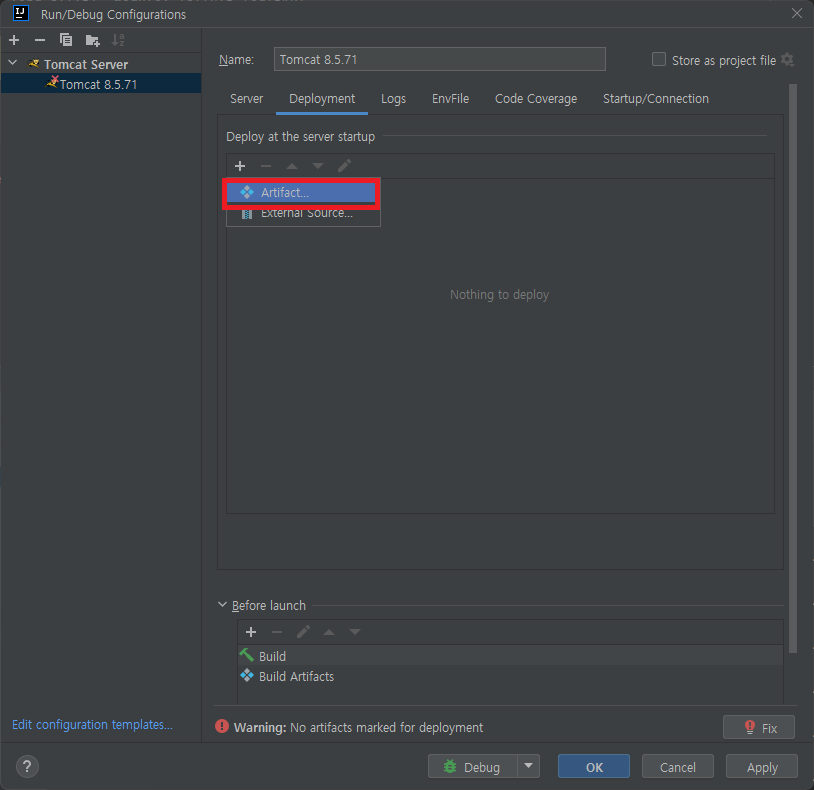Collapse the Before launch section
This screenshot has width=814, height=790.
(x=222, y=605)
